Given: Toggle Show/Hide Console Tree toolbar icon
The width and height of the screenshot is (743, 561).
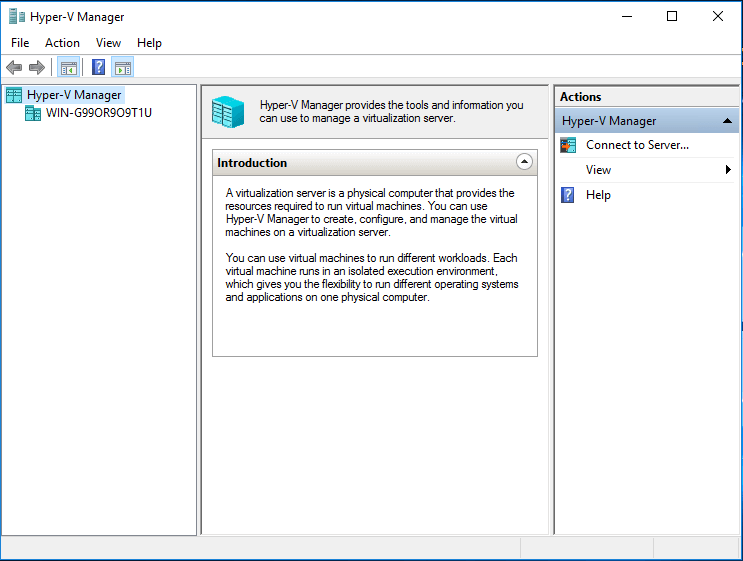Looking at the screenshot, I should click(x=68, y=67).
